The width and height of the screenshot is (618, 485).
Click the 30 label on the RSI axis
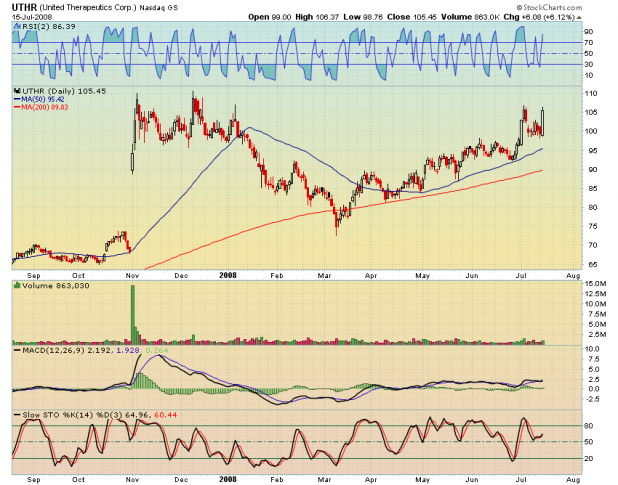coord(589,64)
